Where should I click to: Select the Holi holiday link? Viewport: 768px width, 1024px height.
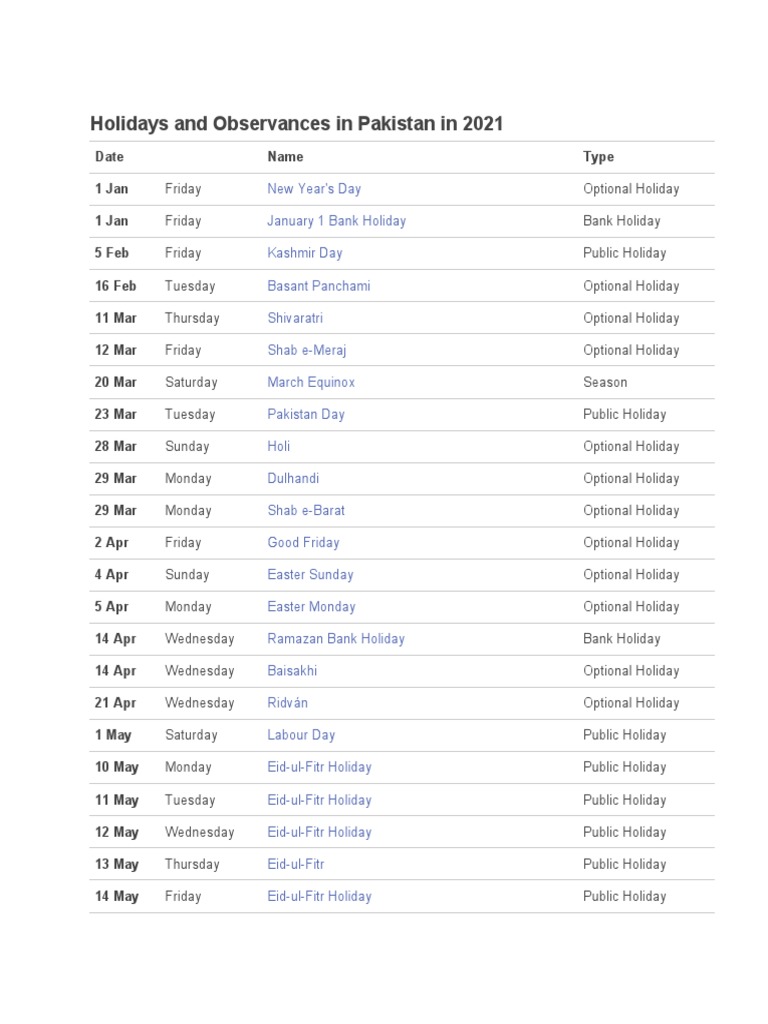279,446
